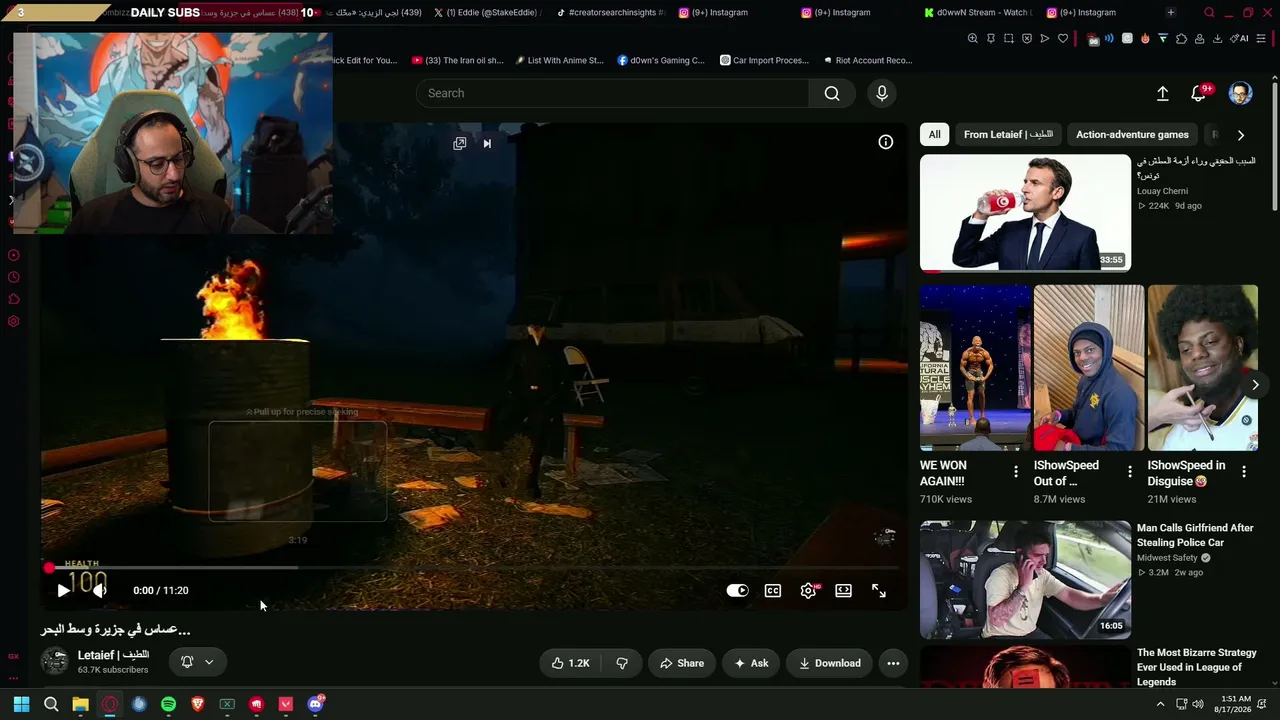Bookmark page with heart icon
This screenshot has height=720, width=1280.
click(1063, 39)
